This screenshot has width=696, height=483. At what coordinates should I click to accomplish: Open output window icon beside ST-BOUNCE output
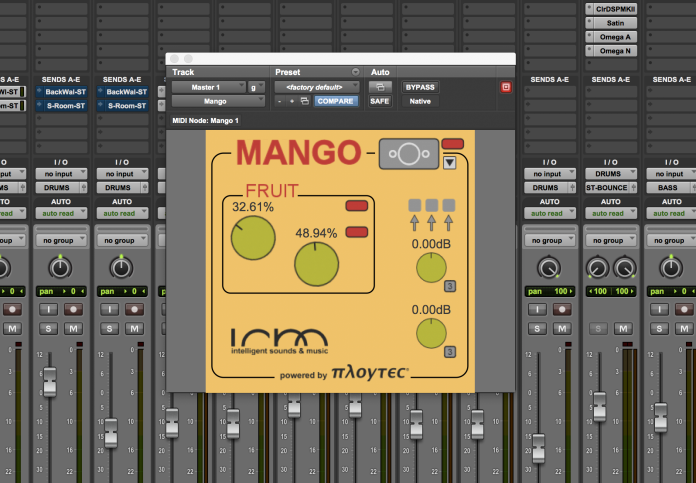click(x=633, y=188)
